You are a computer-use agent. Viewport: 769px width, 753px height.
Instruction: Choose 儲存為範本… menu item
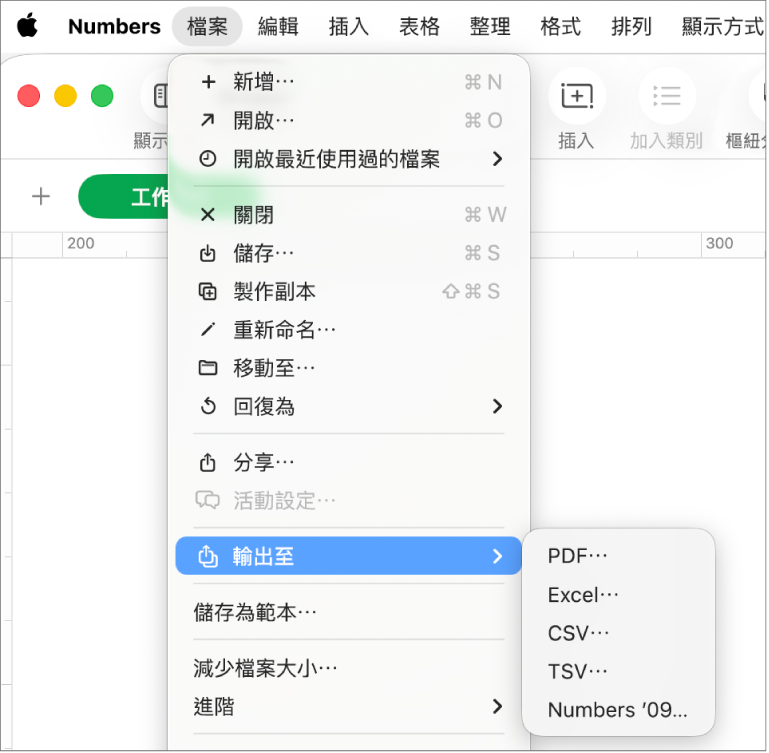pos(349,612)
